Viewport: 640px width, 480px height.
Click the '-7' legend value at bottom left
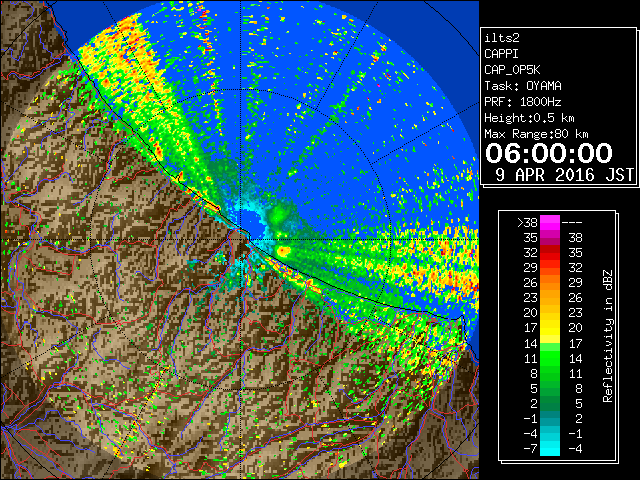[x=530, y=449]
